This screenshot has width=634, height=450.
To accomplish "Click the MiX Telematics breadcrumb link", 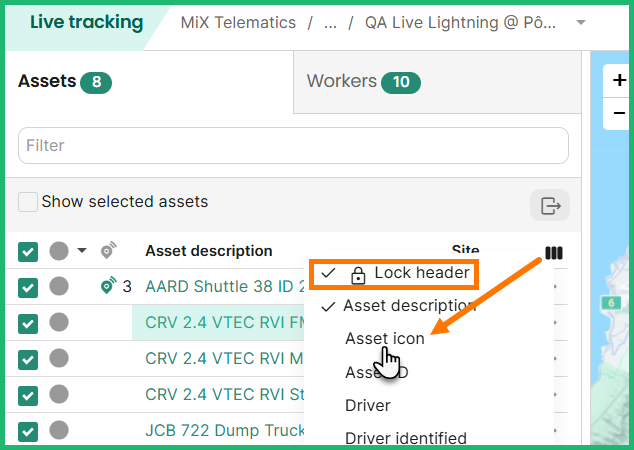I will [x=238, y=23].
